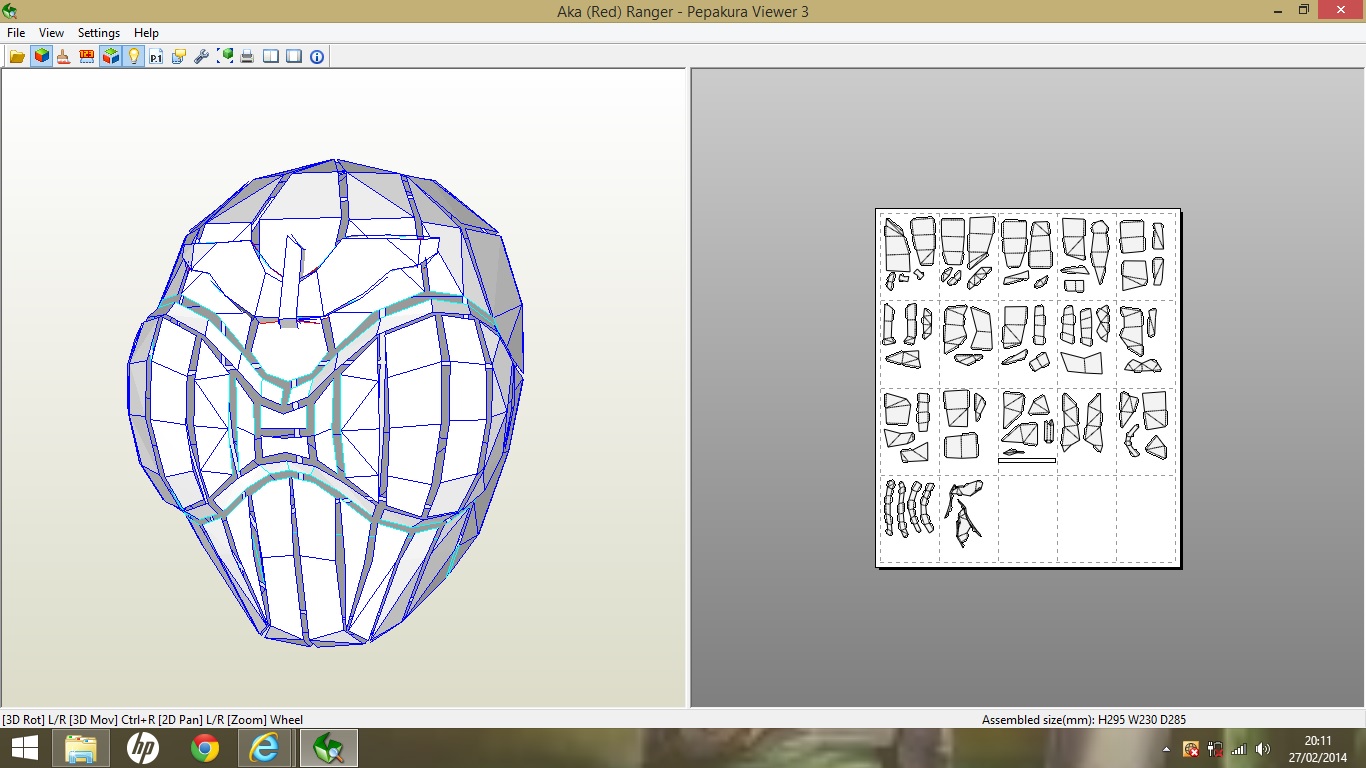This screenshot has width=1366, height=768.
Task: Click the blue info about icon
Action: (317, 57)
